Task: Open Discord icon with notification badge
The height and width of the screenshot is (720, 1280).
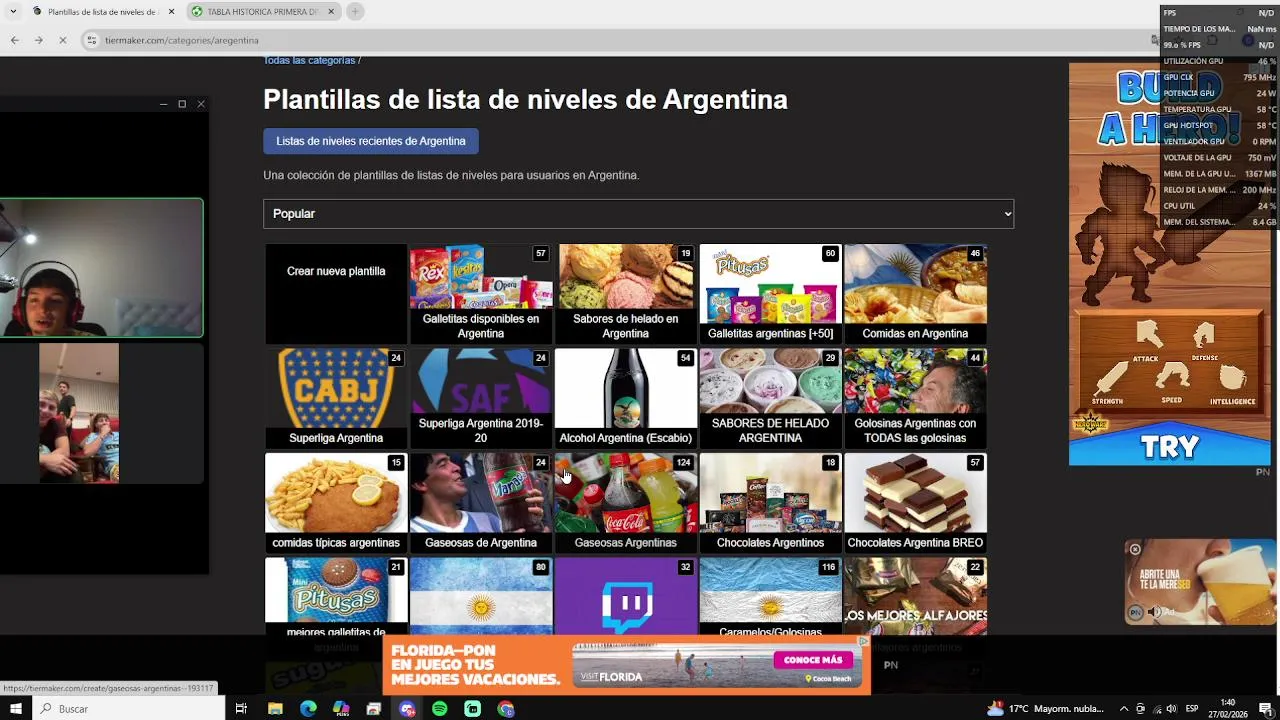Action: tap(407, 709)
